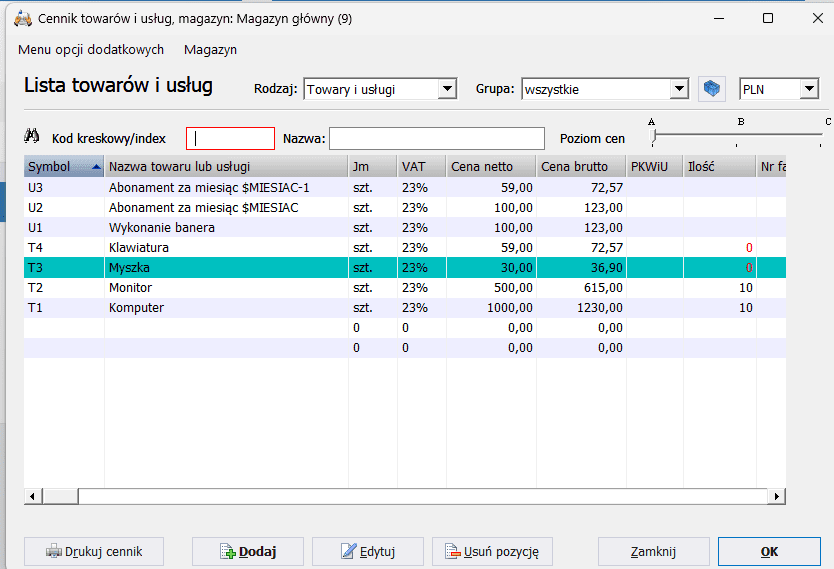Confirm with the OK button
The image size is (834, 569).
click(769, 551)
